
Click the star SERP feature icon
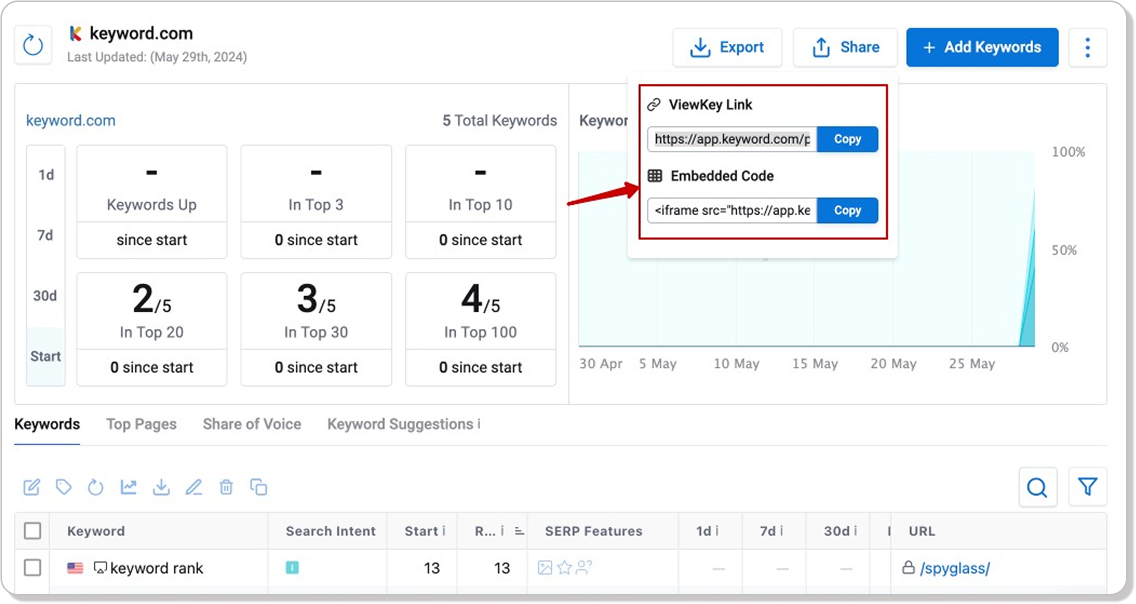564,568
